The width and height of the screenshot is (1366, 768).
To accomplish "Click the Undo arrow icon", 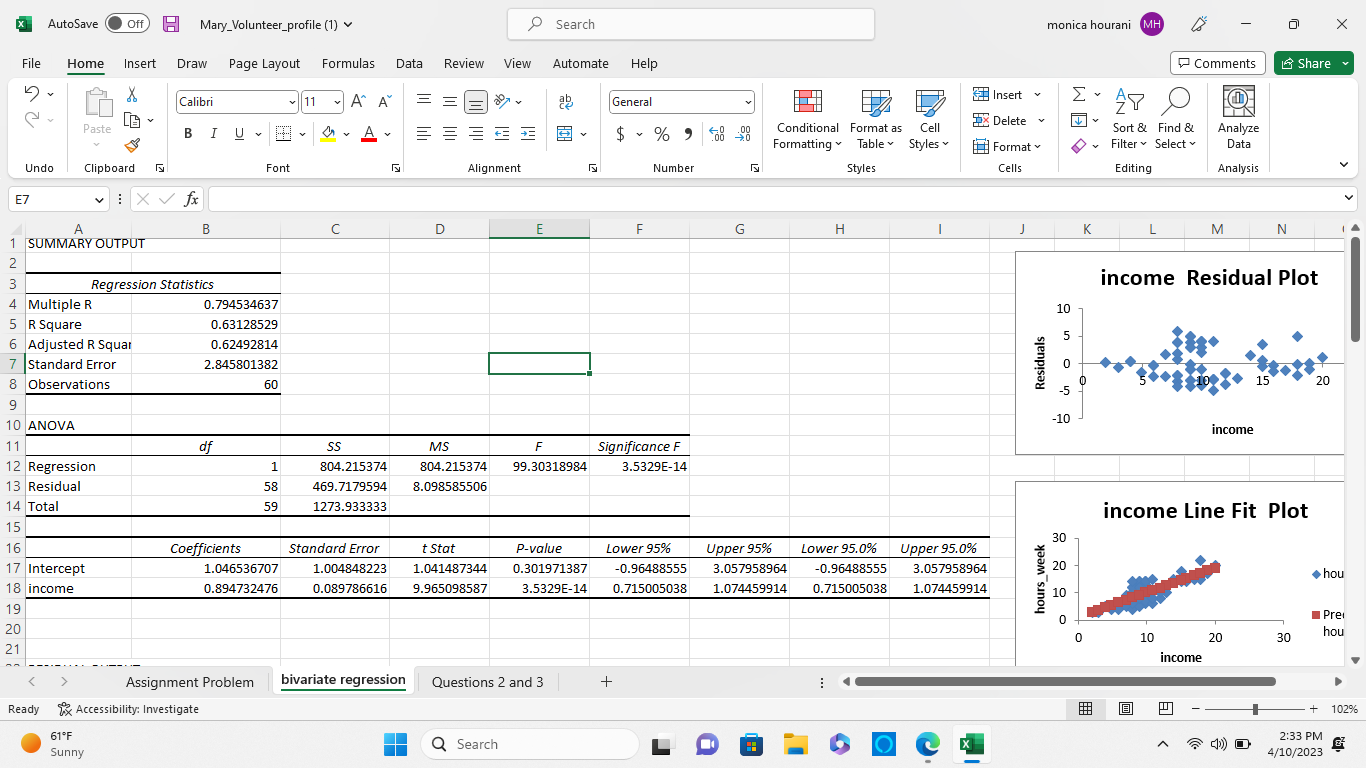I will click(x=31, y=94).
